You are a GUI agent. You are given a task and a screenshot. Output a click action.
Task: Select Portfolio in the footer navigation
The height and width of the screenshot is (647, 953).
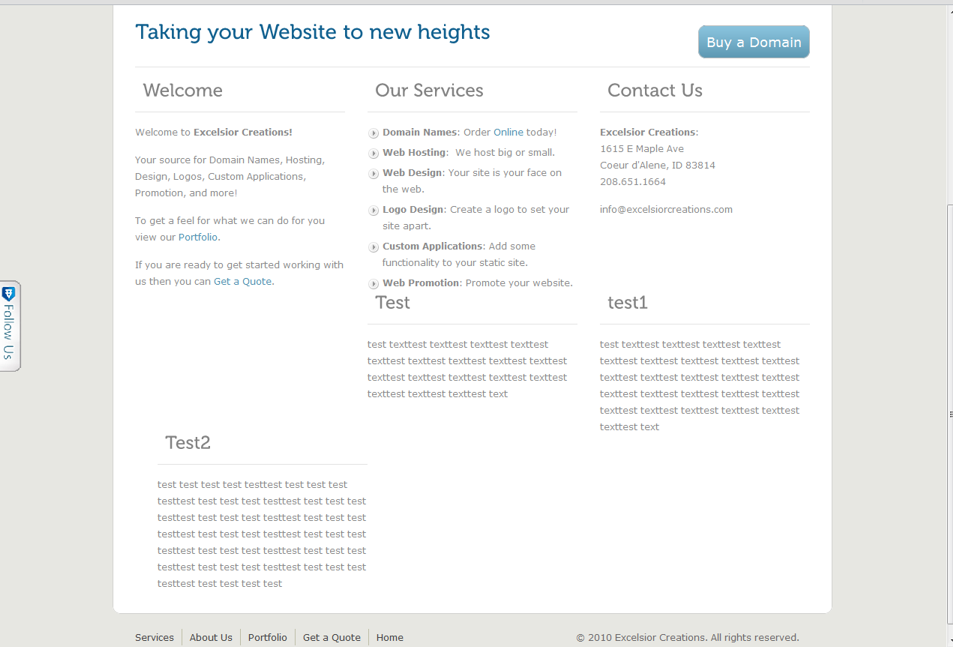267,637
